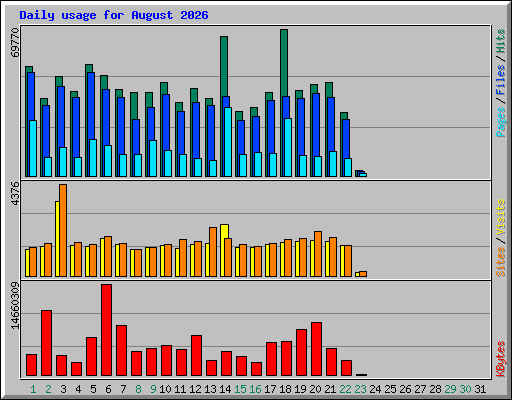
Task: Click day 31 on the x-axis
Action: pyautogui.click(x=480, y=389)
